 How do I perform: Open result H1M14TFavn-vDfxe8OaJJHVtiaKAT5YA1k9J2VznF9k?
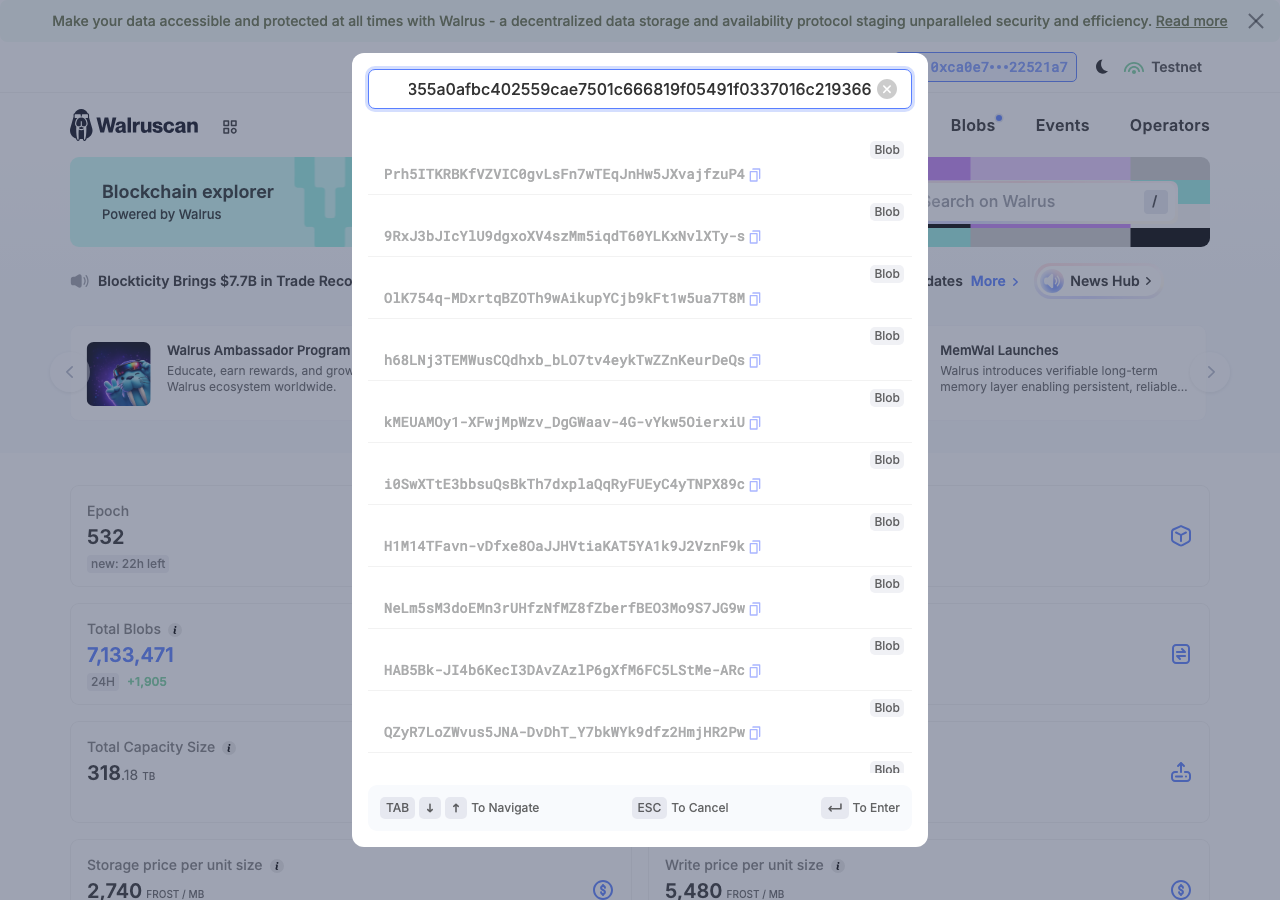tap(640, 536)
